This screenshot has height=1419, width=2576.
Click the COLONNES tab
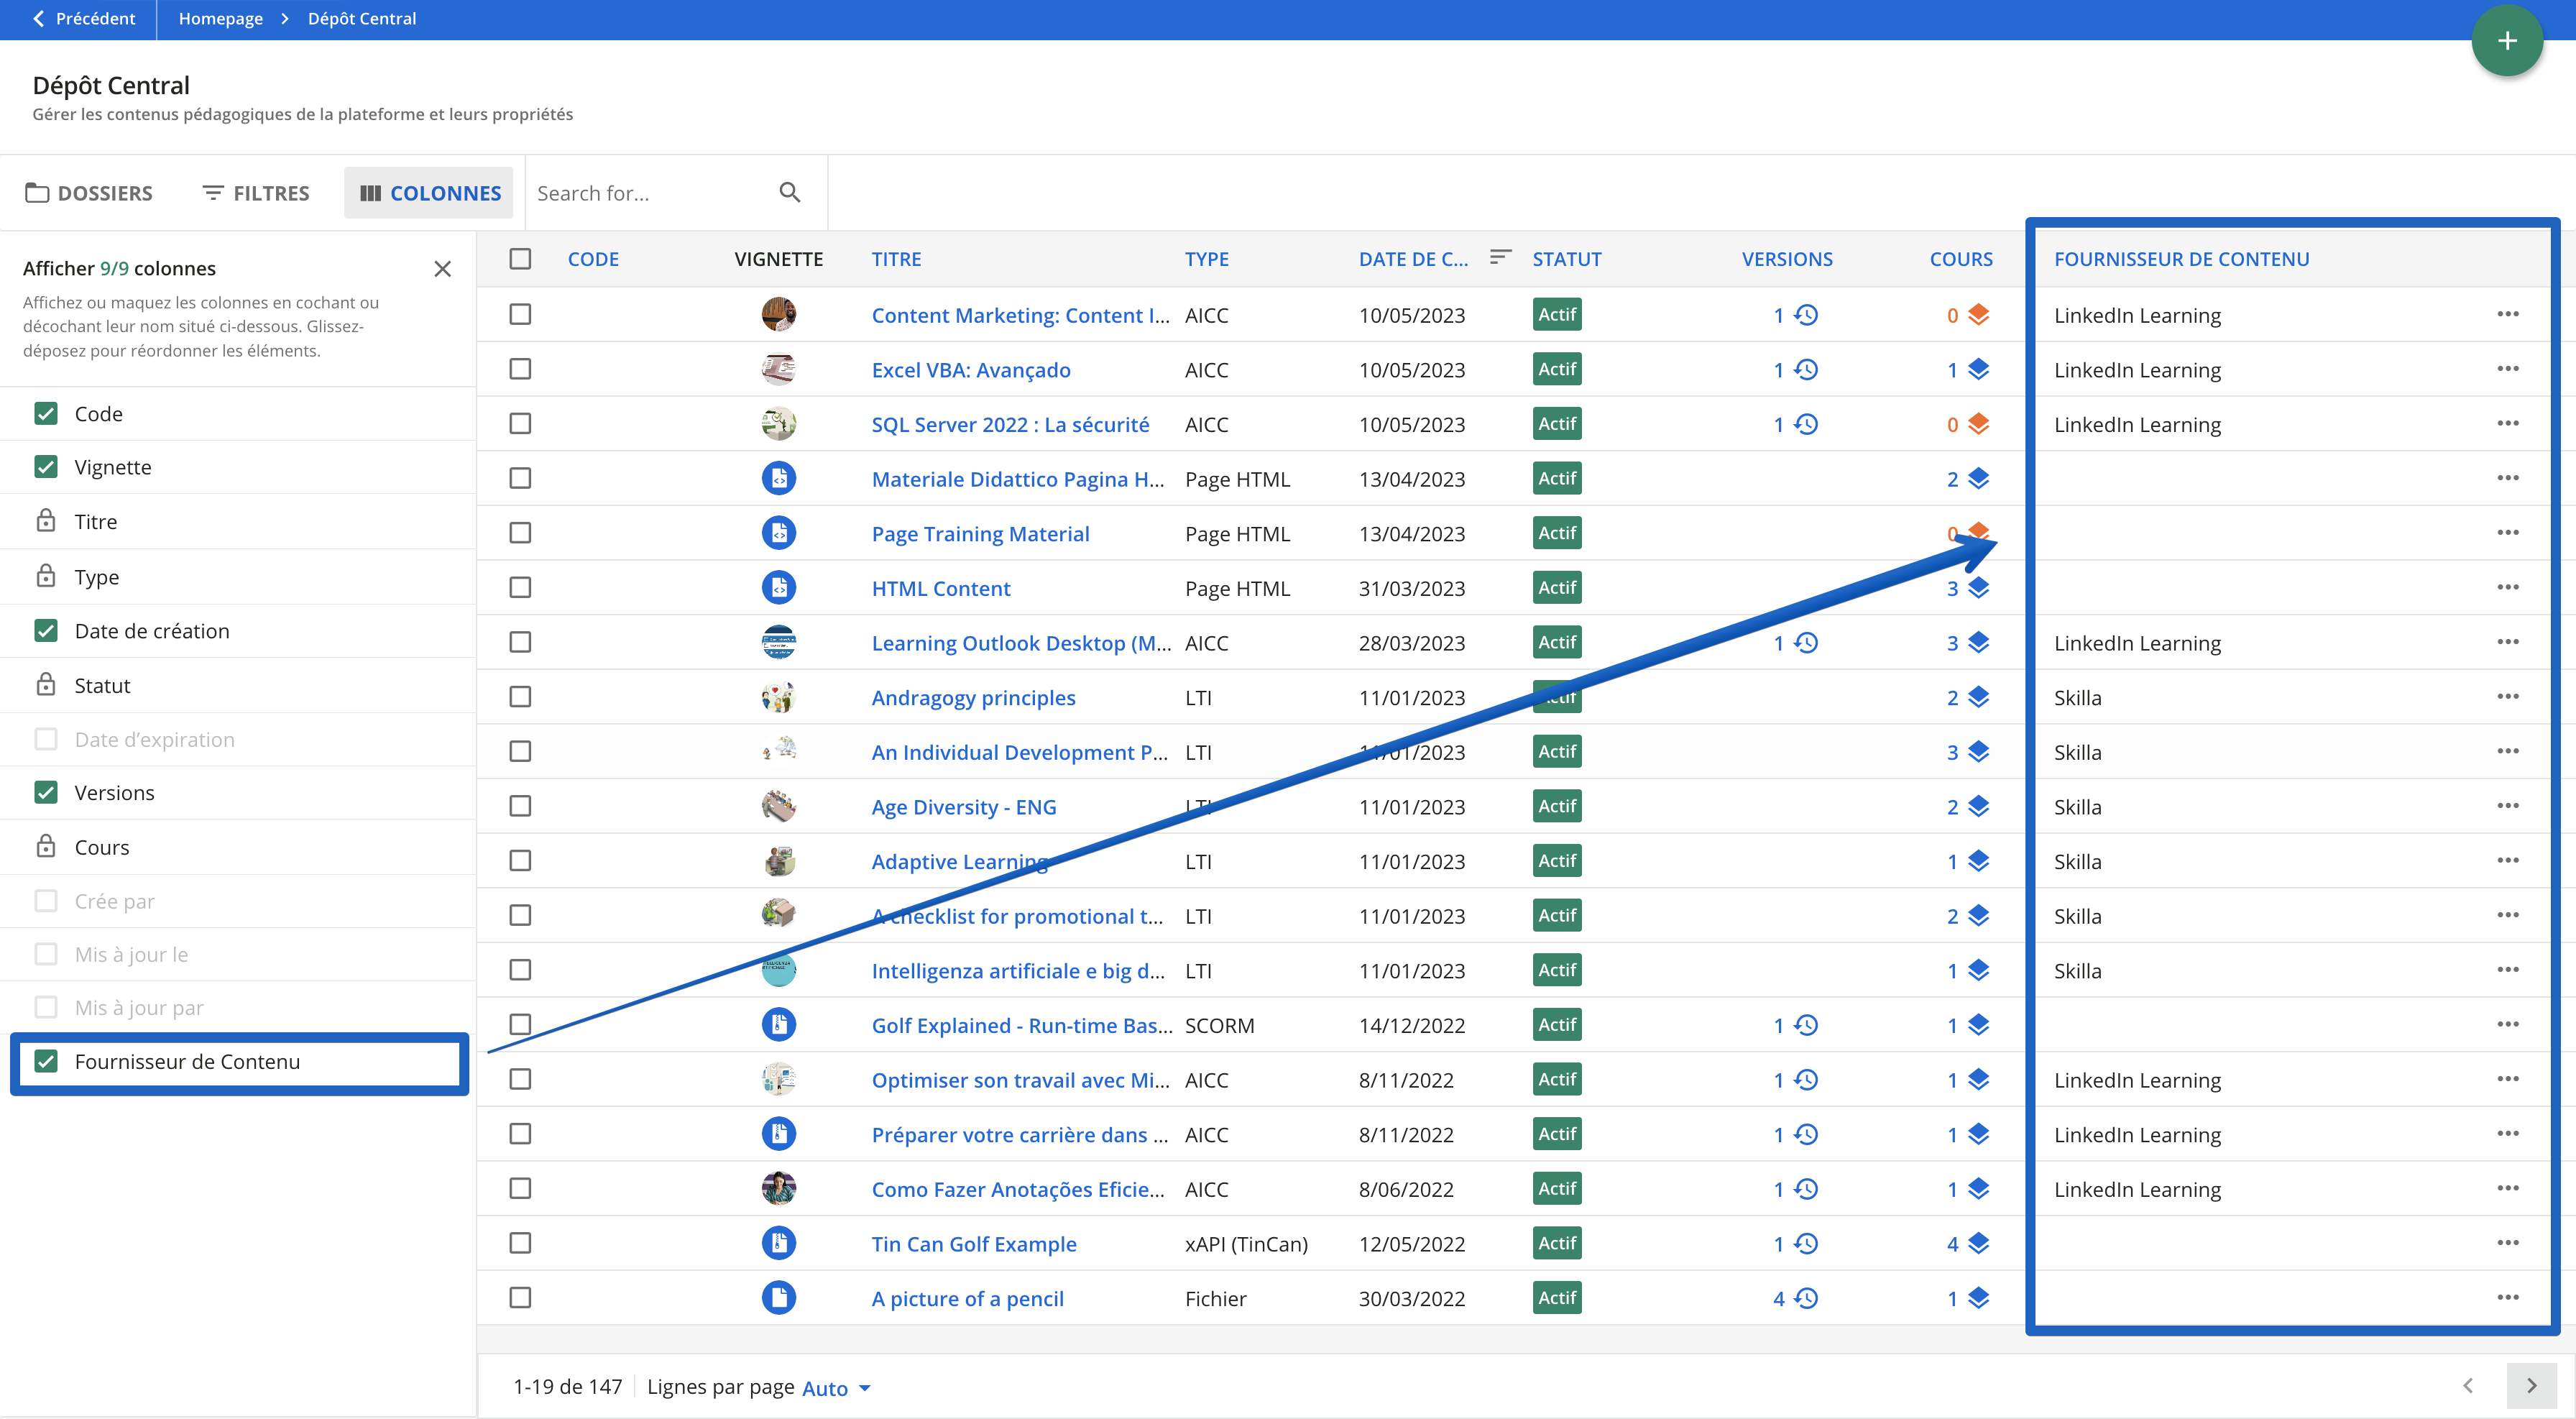pyautogui.click(x=429, y=193)
